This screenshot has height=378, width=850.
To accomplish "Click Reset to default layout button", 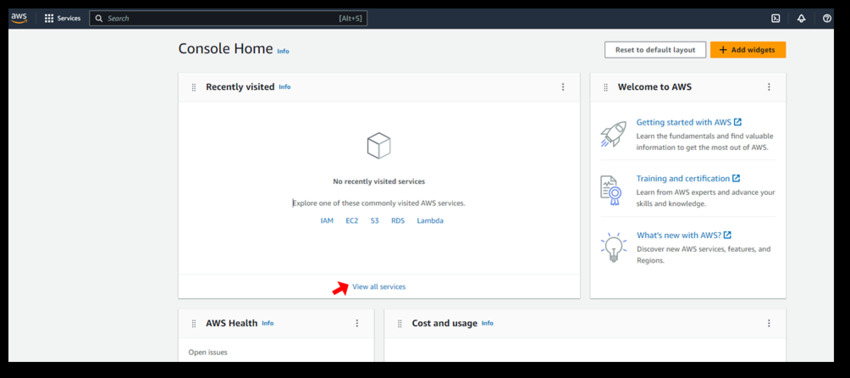I will pyautogui.click(x=655, y=50).
